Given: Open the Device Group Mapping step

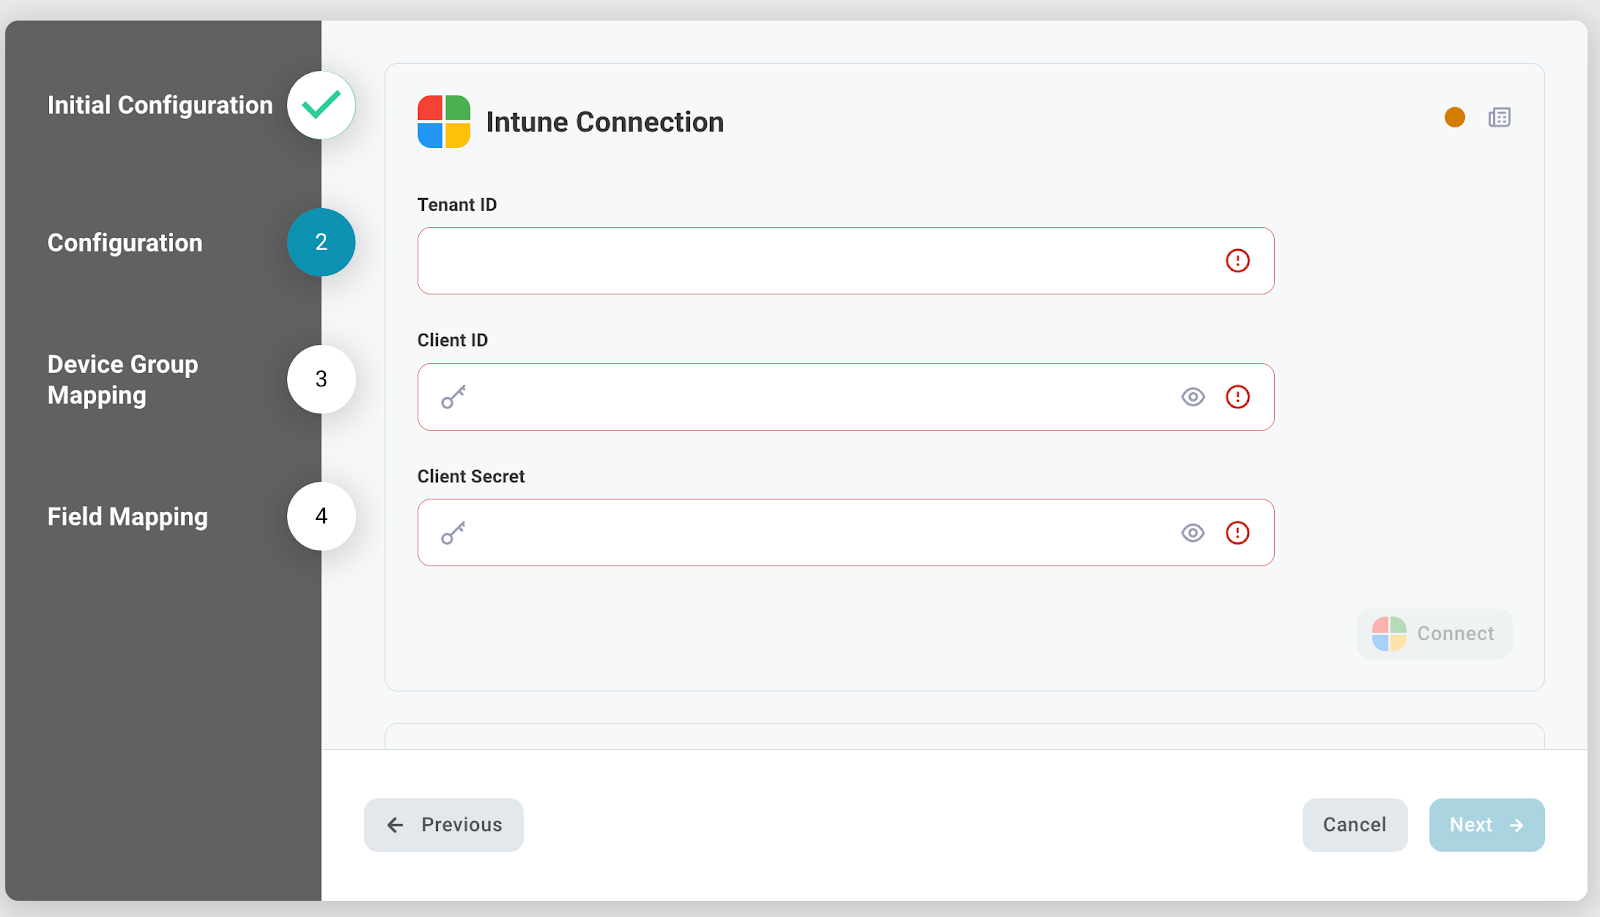Looking at the screenshot, I should click(x=123, y=380).
